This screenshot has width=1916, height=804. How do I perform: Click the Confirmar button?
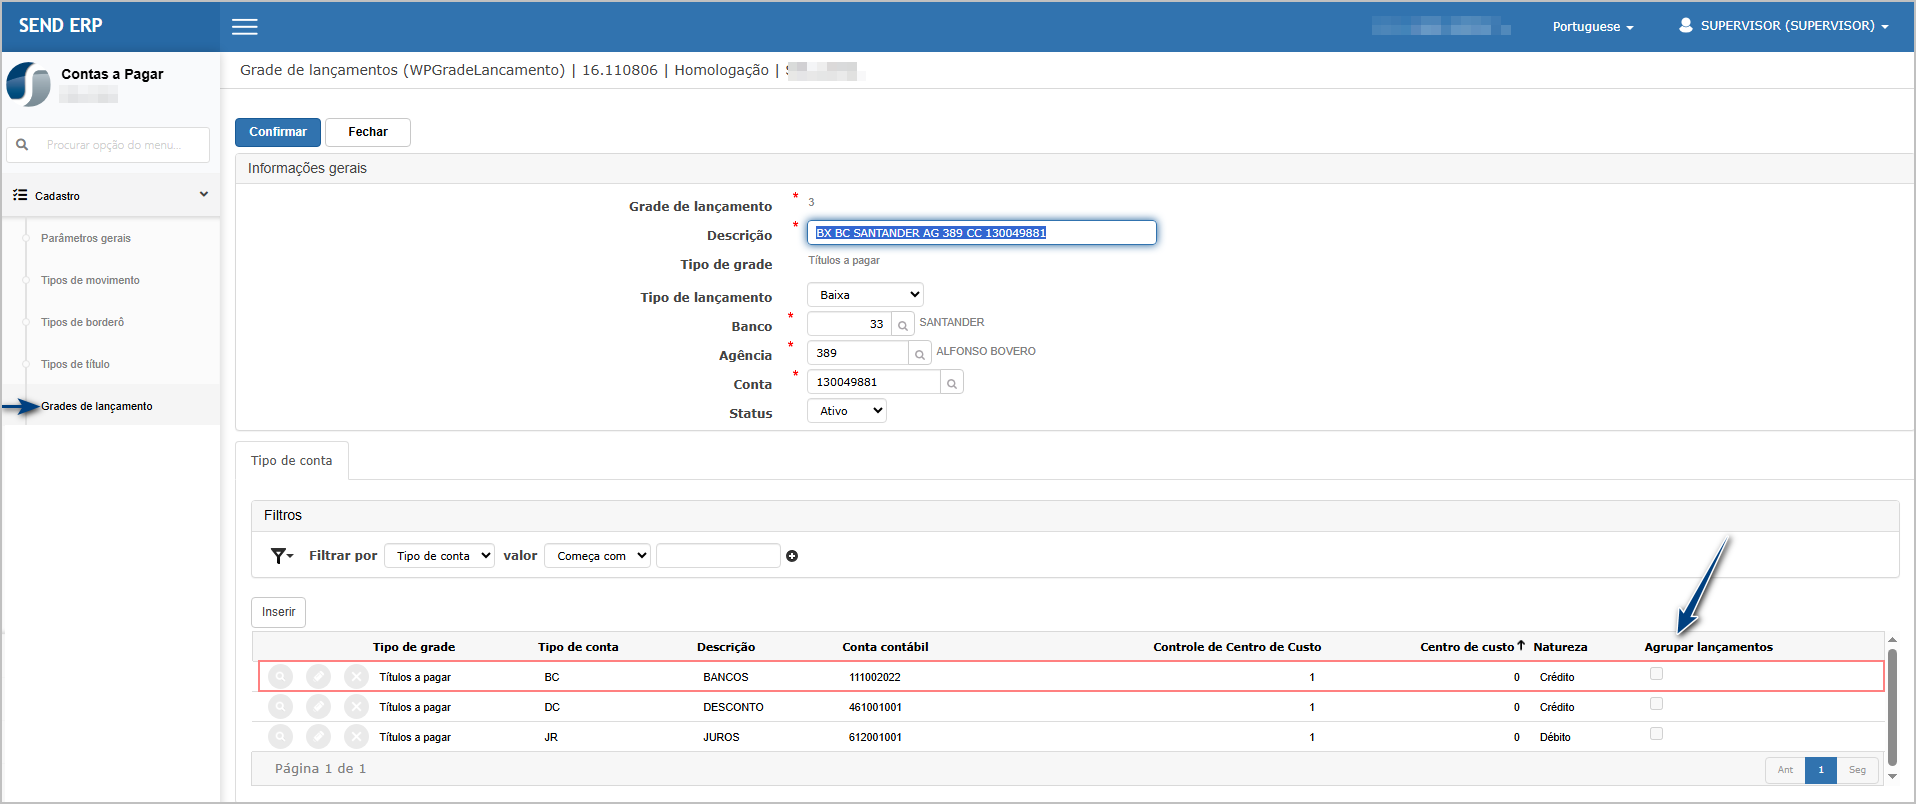pos(278,132)
